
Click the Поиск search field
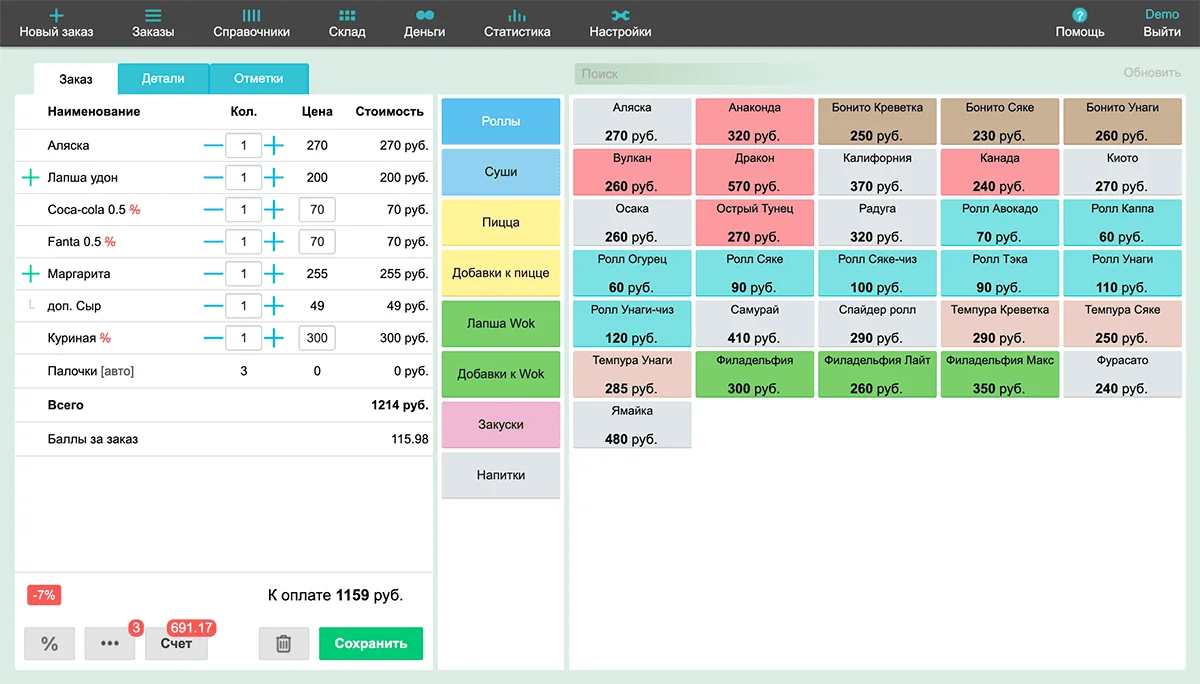[695, 74]
